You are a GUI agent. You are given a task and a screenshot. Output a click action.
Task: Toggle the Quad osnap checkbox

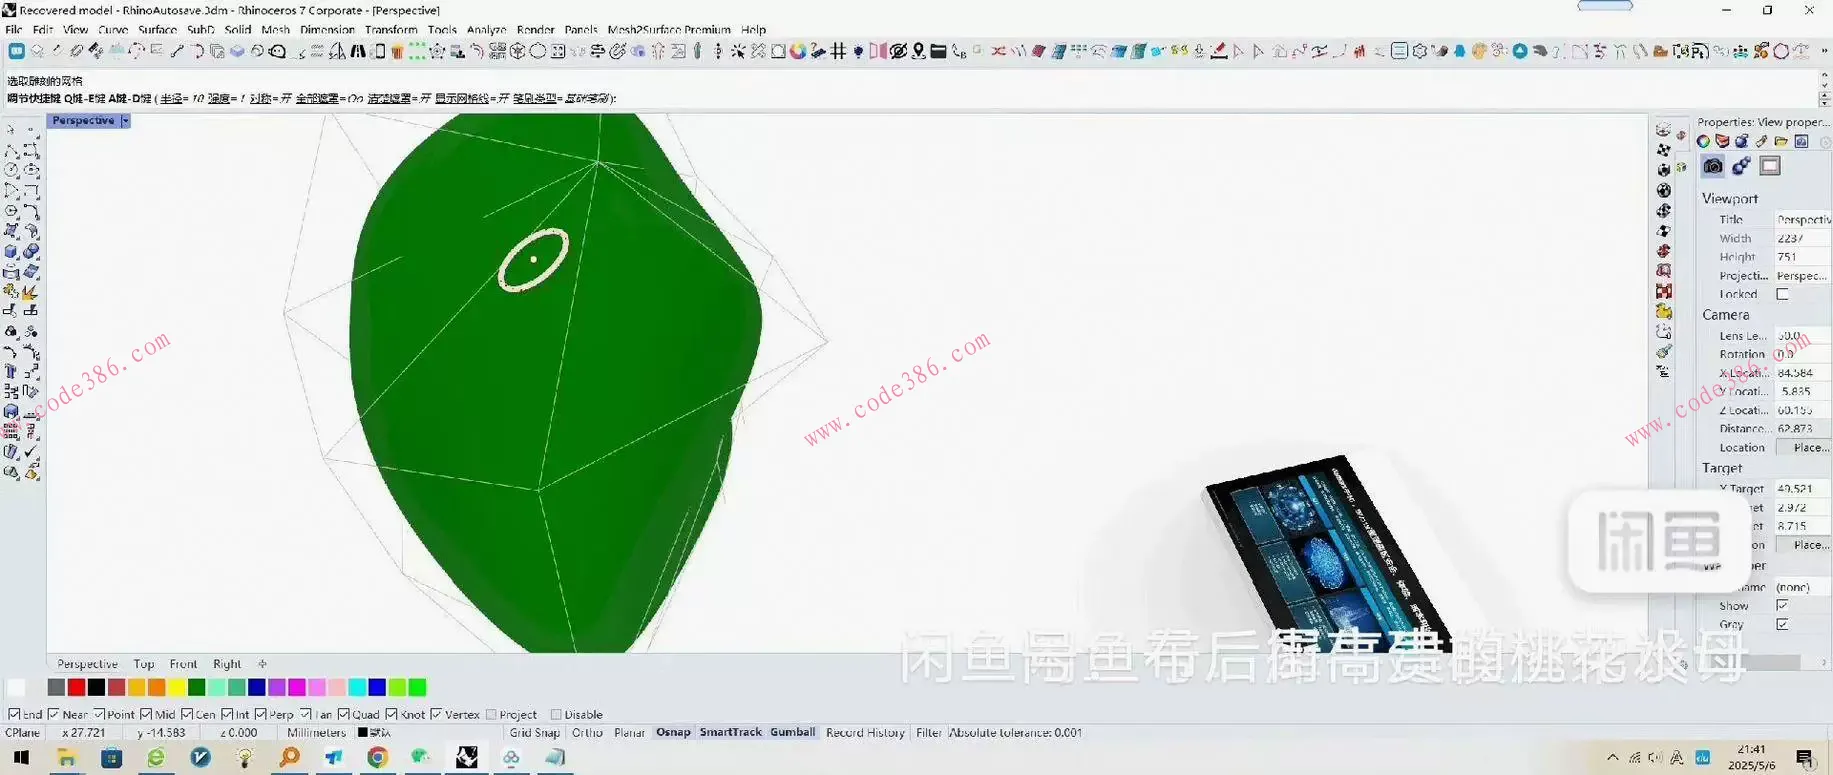coord(344,715)
